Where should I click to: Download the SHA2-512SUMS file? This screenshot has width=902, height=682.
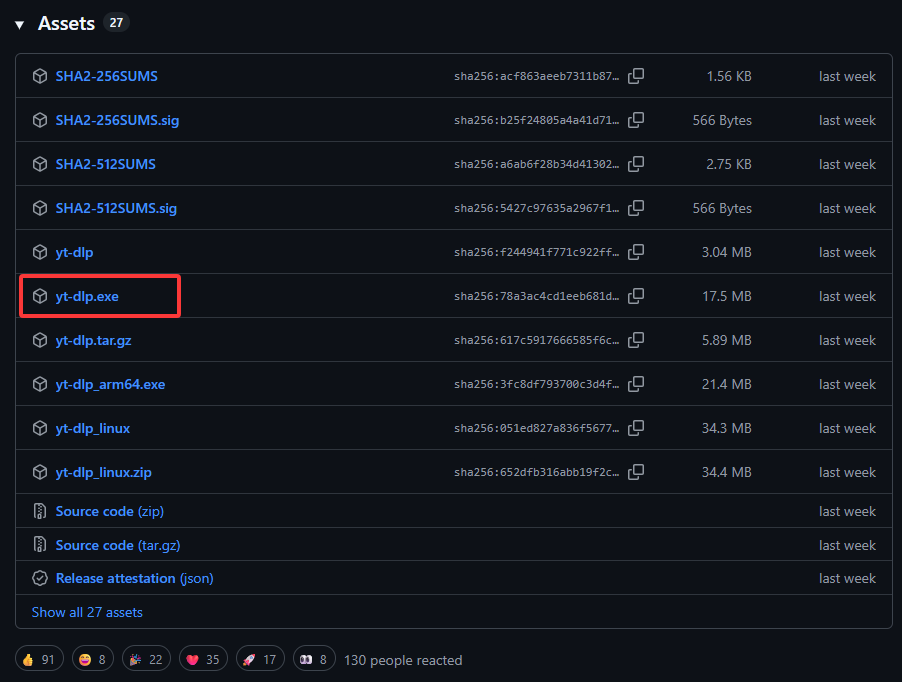[x=105, y=164]
